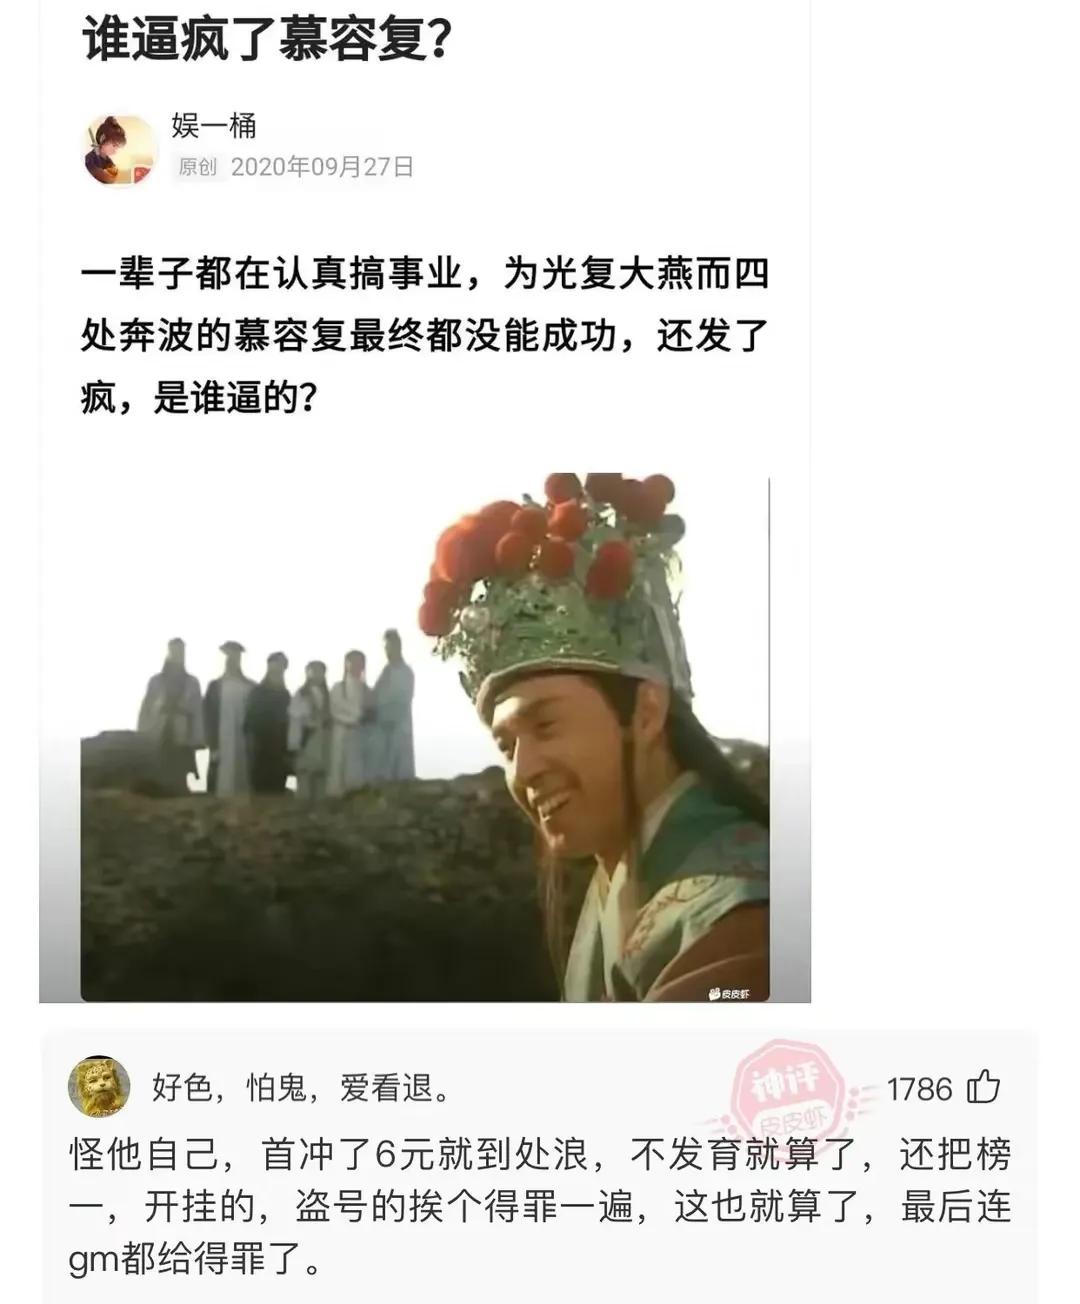
Task: Tap the article intro paragraph about 光复大燕
Action: click(x=425, y=337)
